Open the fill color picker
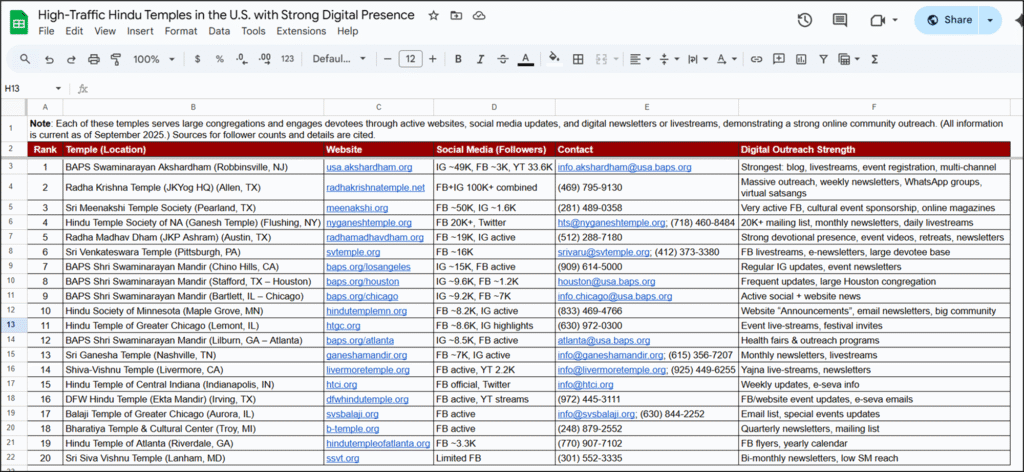Image resolution: width=1024 pixels, height=472 pixels. (x=555, y=59)
